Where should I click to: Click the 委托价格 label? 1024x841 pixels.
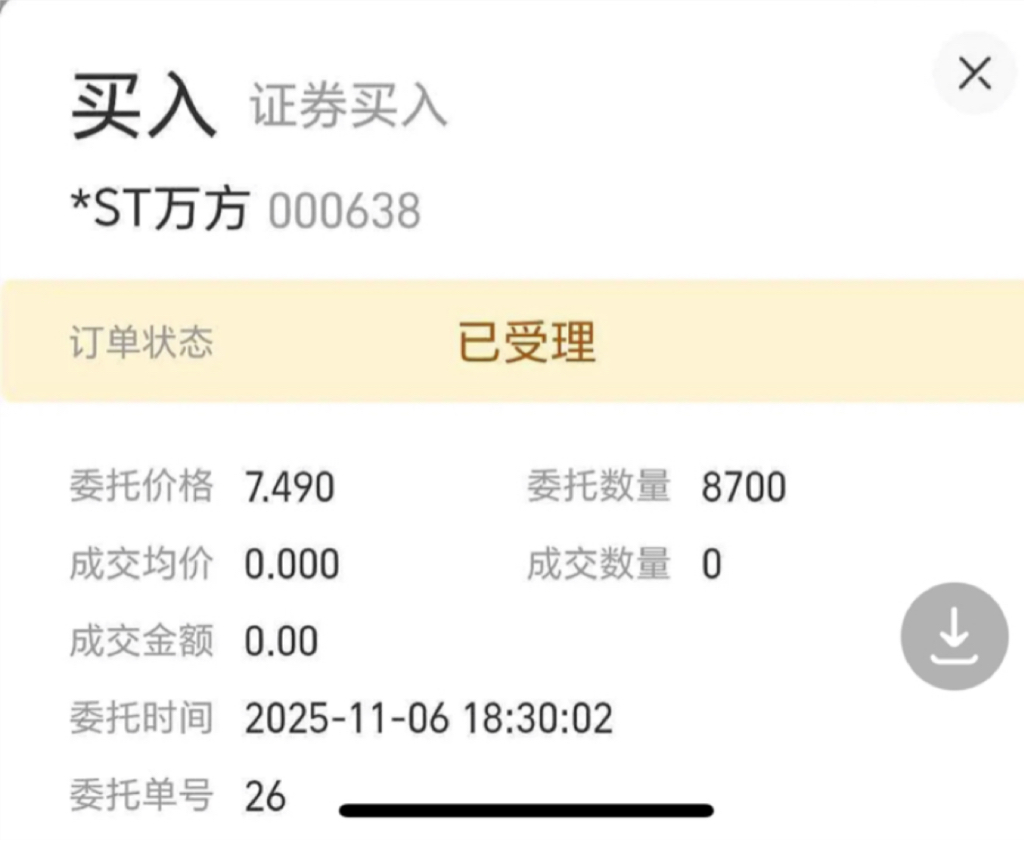[x=142, y=486]
